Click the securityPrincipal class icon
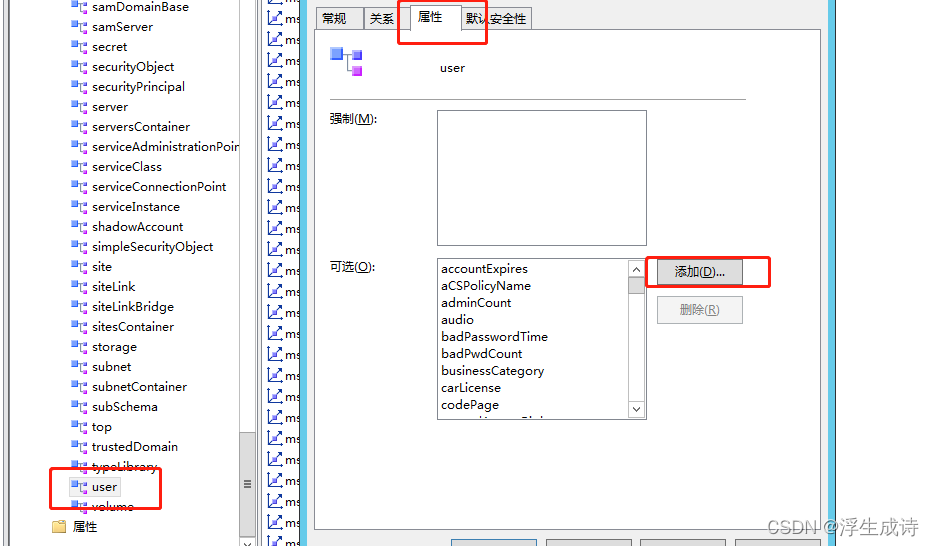Image resolution: width=934 pixels, height=546 pixels. pos(79,86)
